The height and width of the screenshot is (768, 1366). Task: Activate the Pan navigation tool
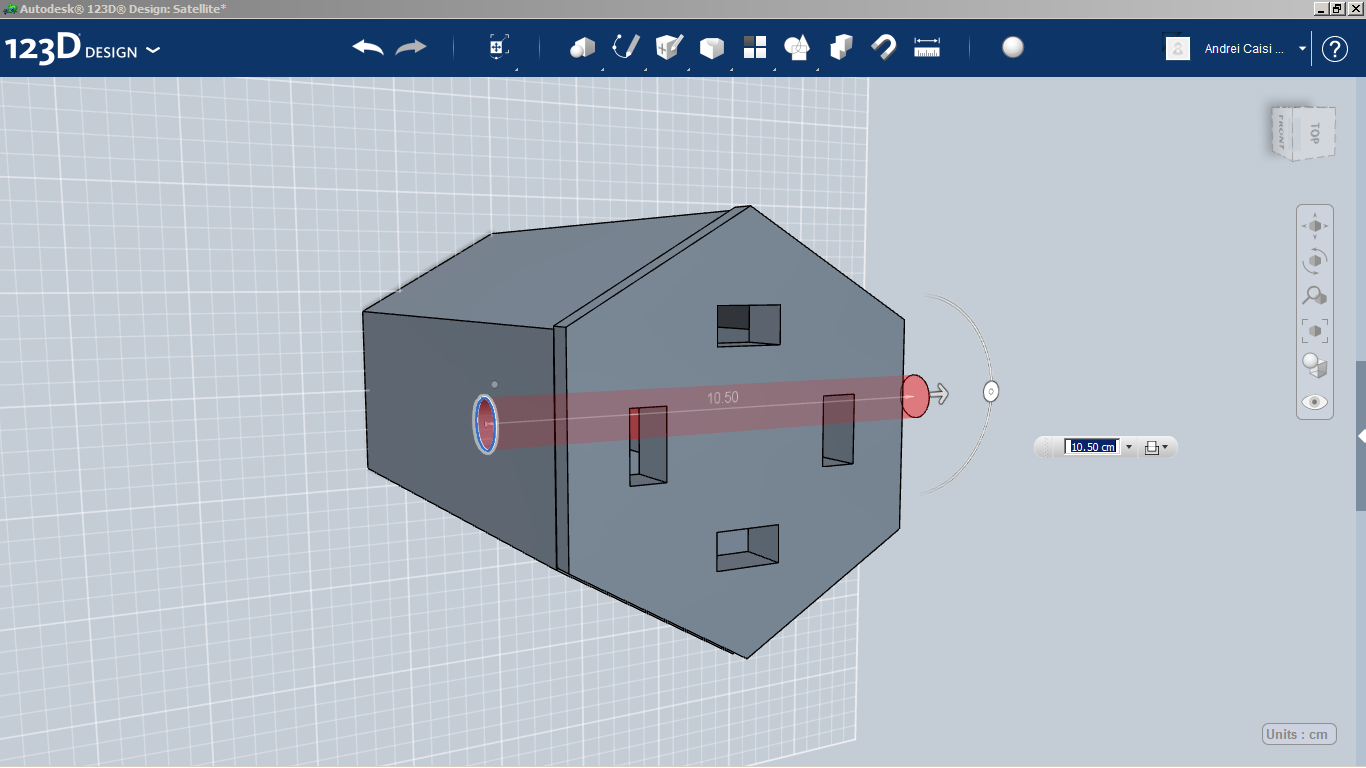point(1315,226)
